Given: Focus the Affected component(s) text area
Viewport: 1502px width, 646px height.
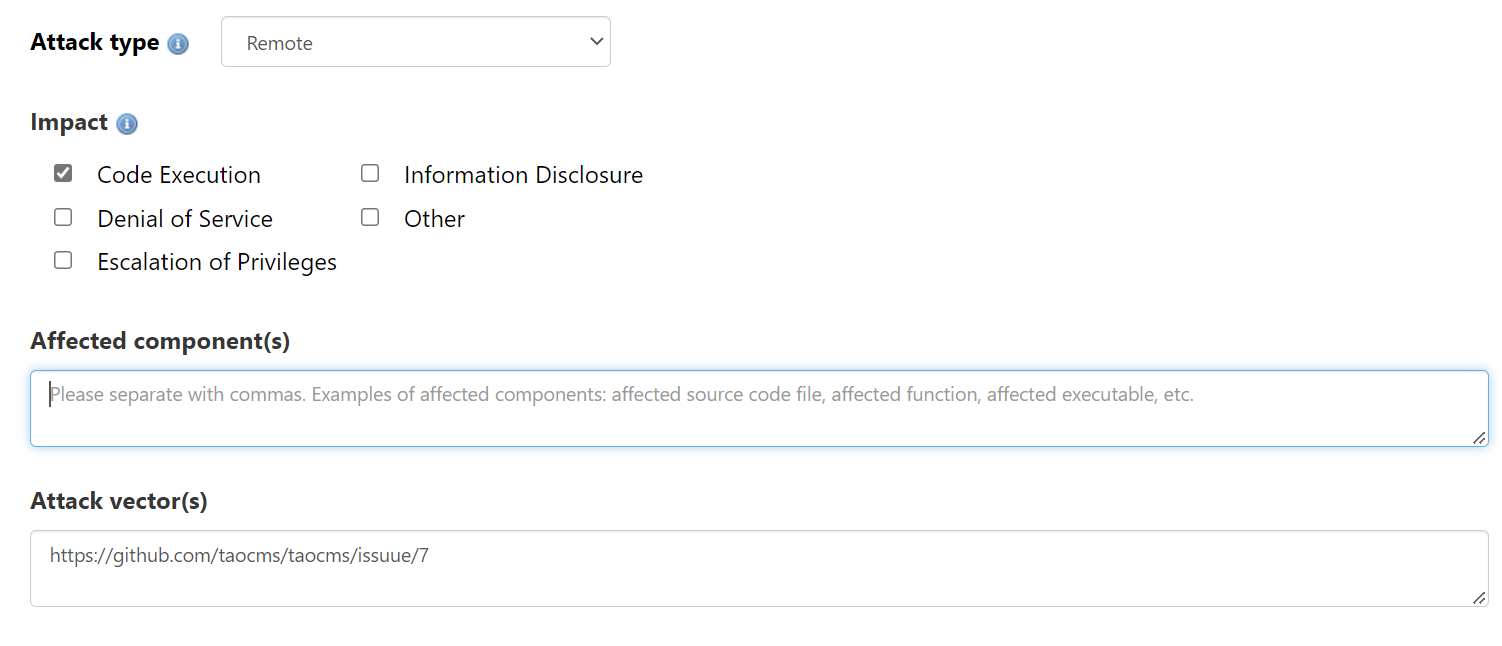Looking at the screenshot, I should click(758, 408).
